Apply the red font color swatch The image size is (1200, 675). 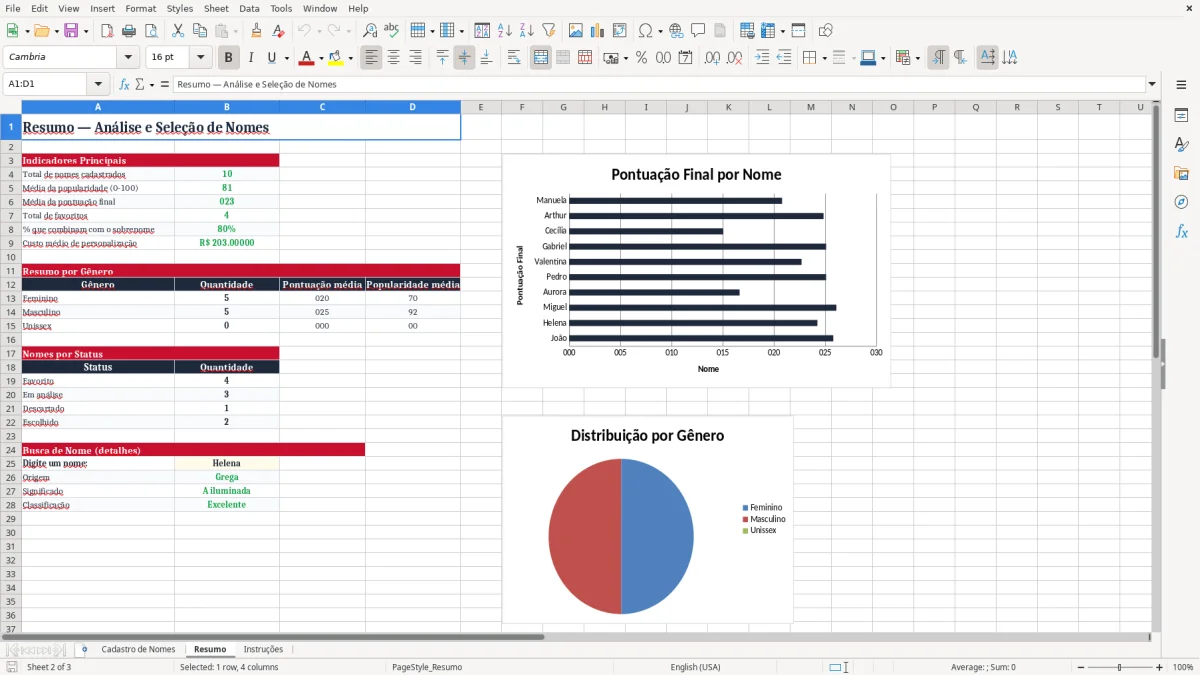click(x=306, y=58)
